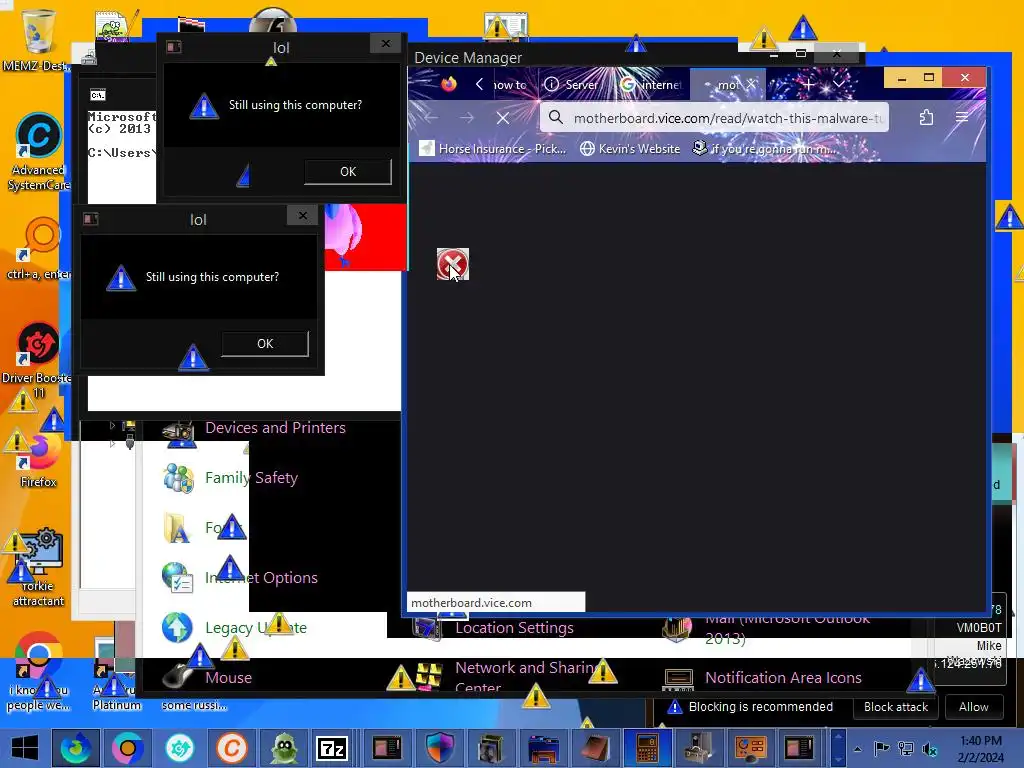The width and height of the screenshot is (1024, 768).
Task: Open the green frog taskbar icon
Action: 284,748
